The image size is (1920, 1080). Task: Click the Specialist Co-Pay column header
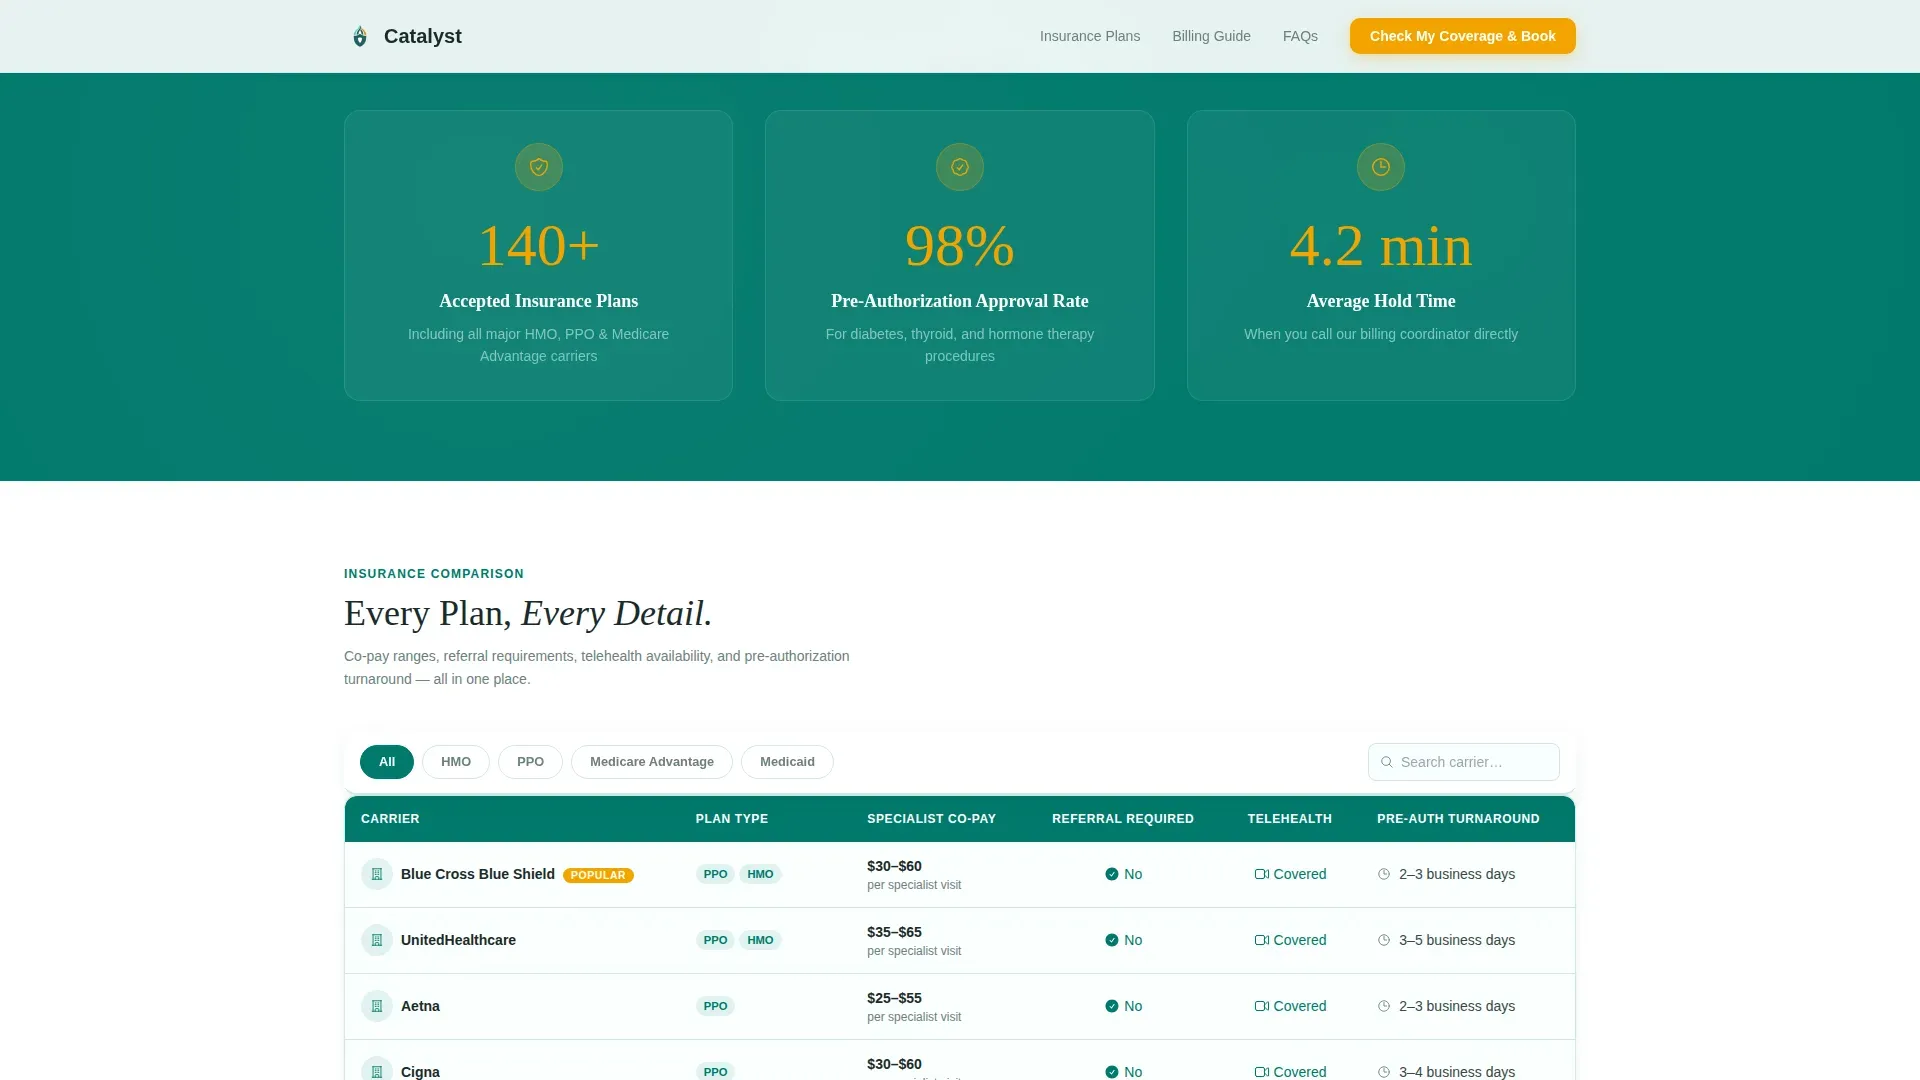click(x=931, y=819)
